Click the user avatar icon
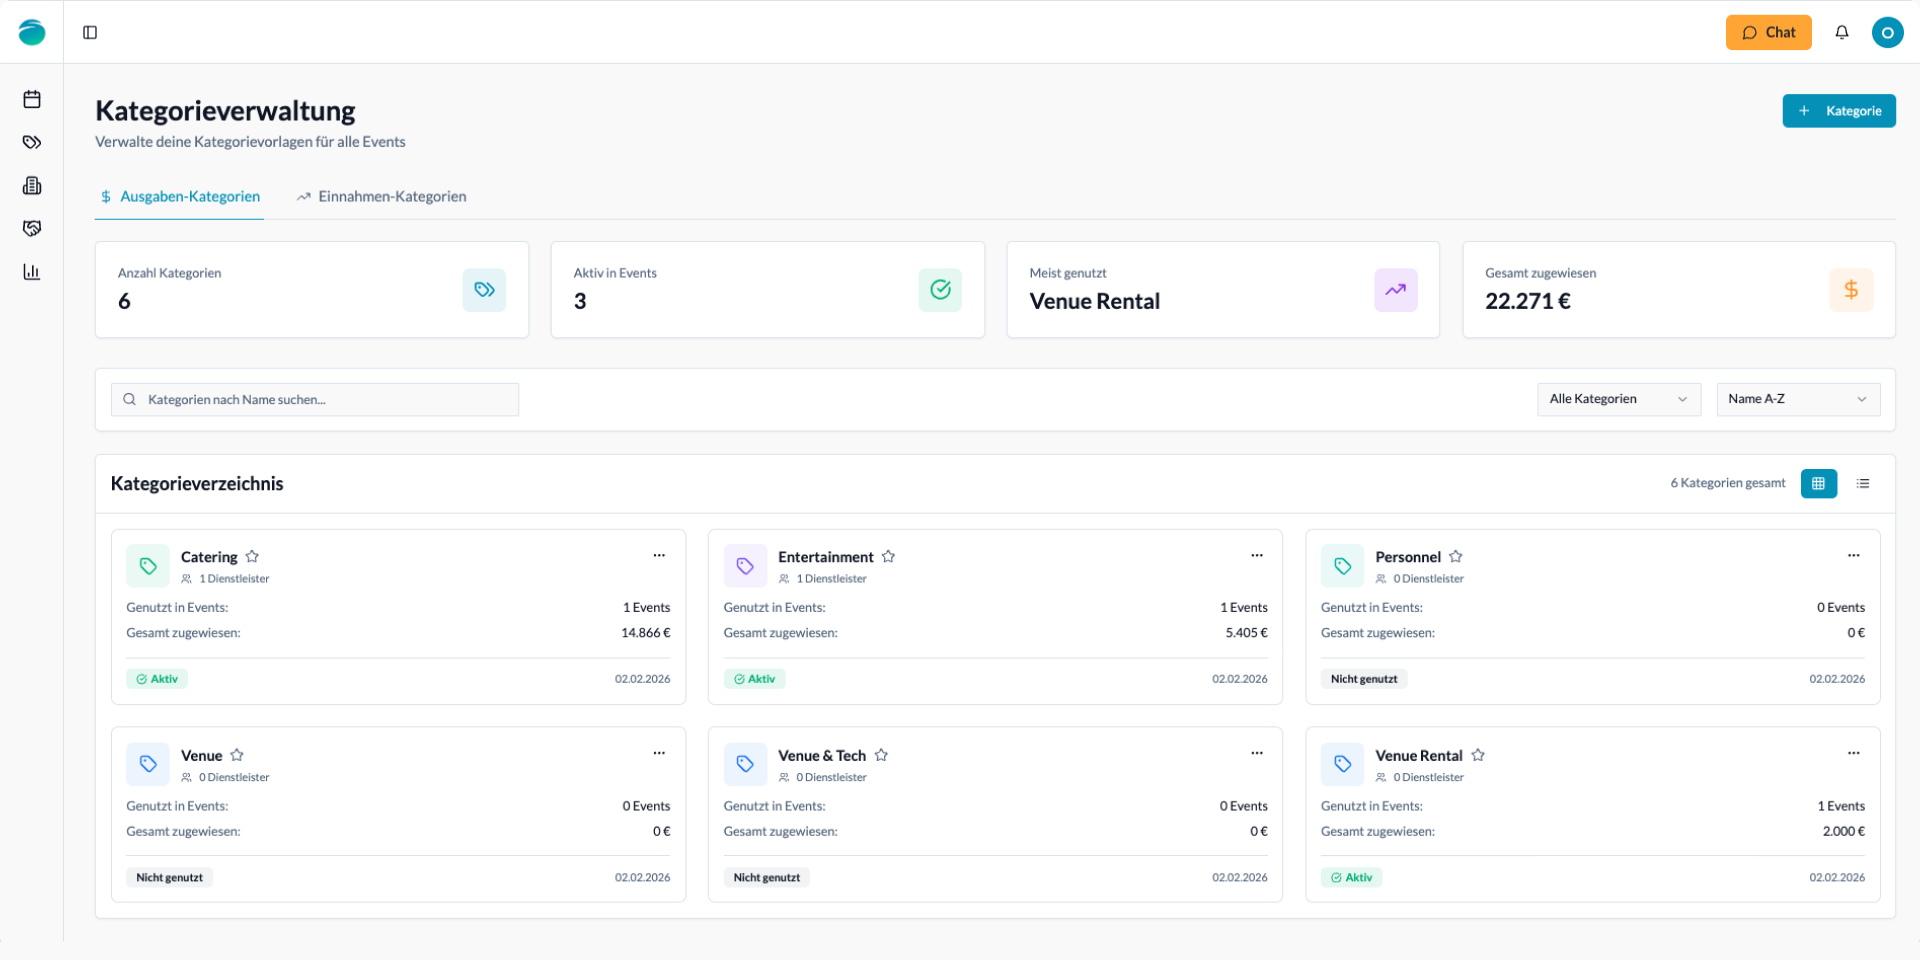Viewport: 1920px width, 960px height. 1887,33
